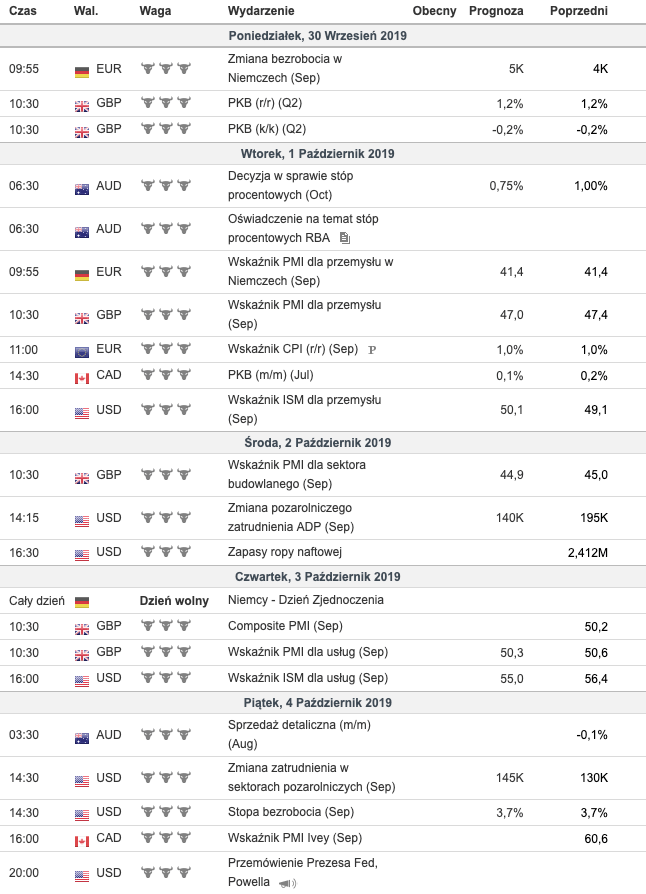Click the US flag in the Zapasy ropy row
The image size is (646, 894).
(82, 553)
